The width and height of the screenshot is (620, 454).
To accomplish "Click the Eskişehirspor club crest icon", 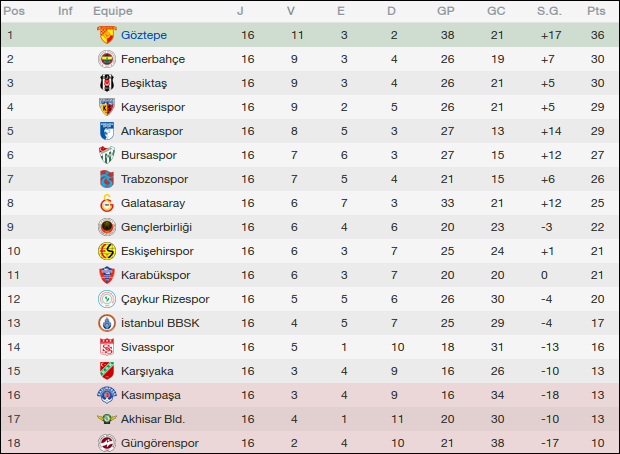I will (107, 251).
